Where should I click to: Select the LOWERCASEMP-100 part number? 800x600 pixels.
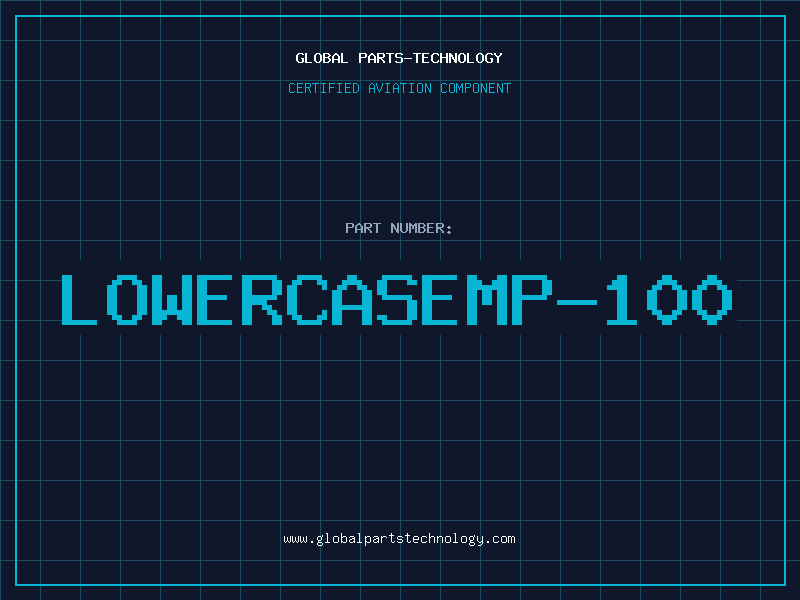[397, 299]
